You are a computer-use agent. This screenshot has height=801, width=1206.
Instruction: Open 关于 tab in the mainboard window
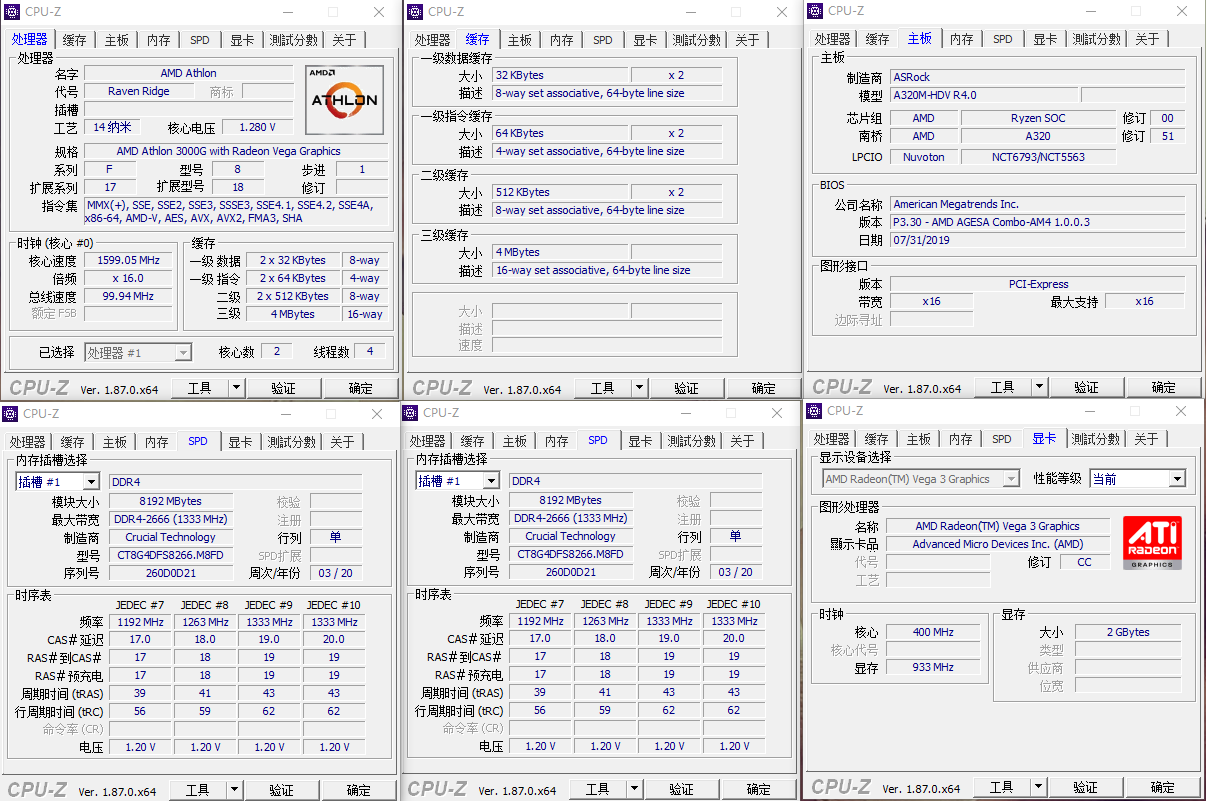[1147, 39]
